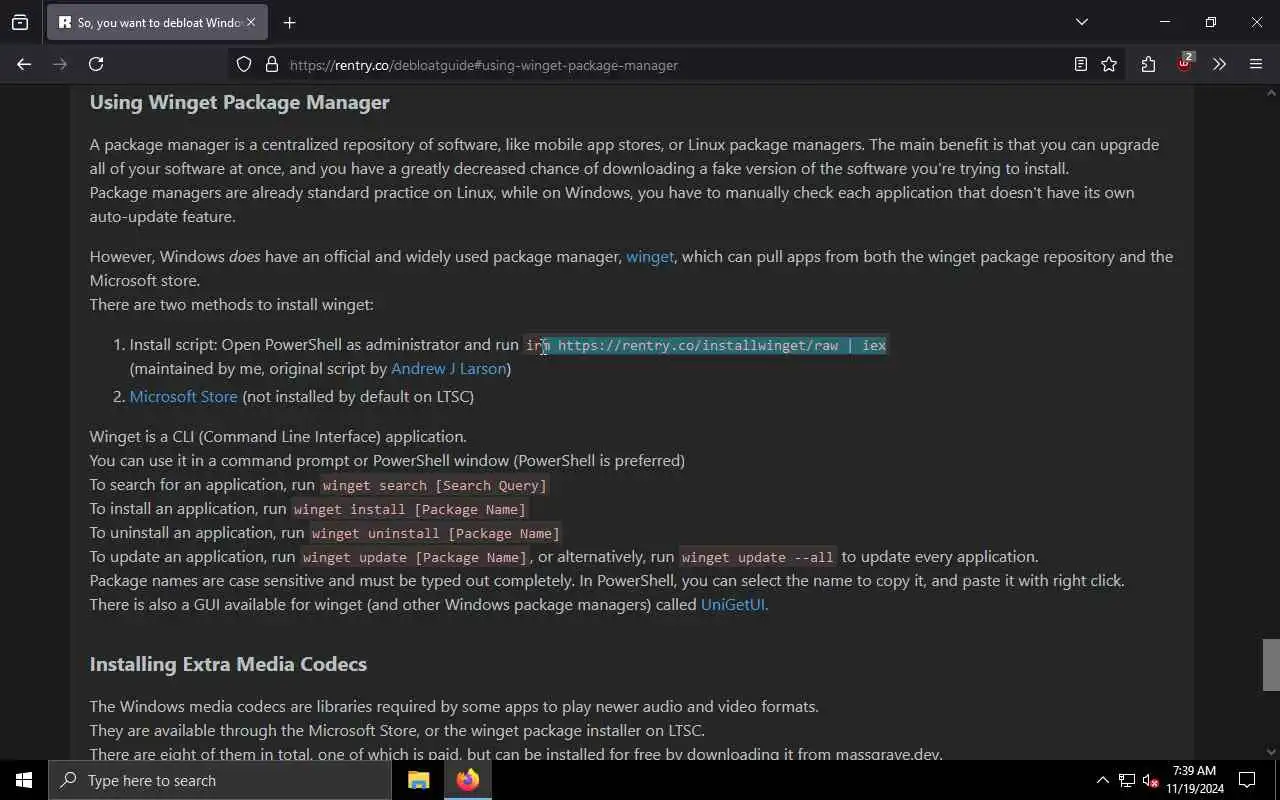This screenshot has height=800, width=1280.
Task: Focus the rentry.co address bar
Action: (x=675, y=64)
